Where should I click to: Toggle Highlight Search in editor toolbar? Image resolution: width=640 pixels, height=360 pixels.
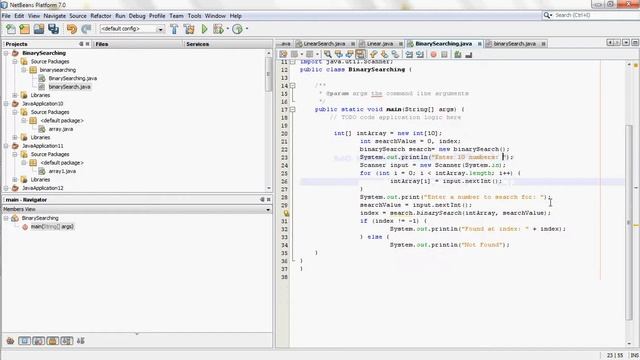pyautogui.click(x=360, y=54)
